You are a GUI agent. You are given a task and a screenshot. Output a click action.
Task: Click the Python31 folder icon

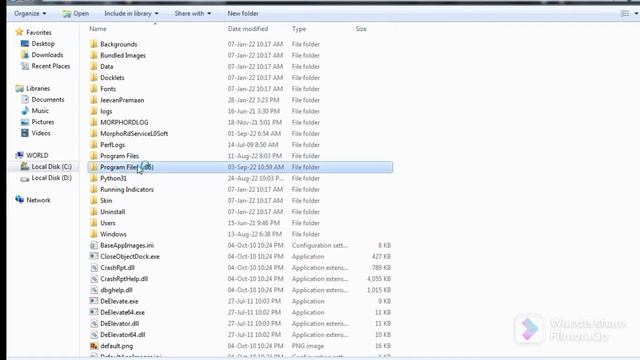(94, 178)
